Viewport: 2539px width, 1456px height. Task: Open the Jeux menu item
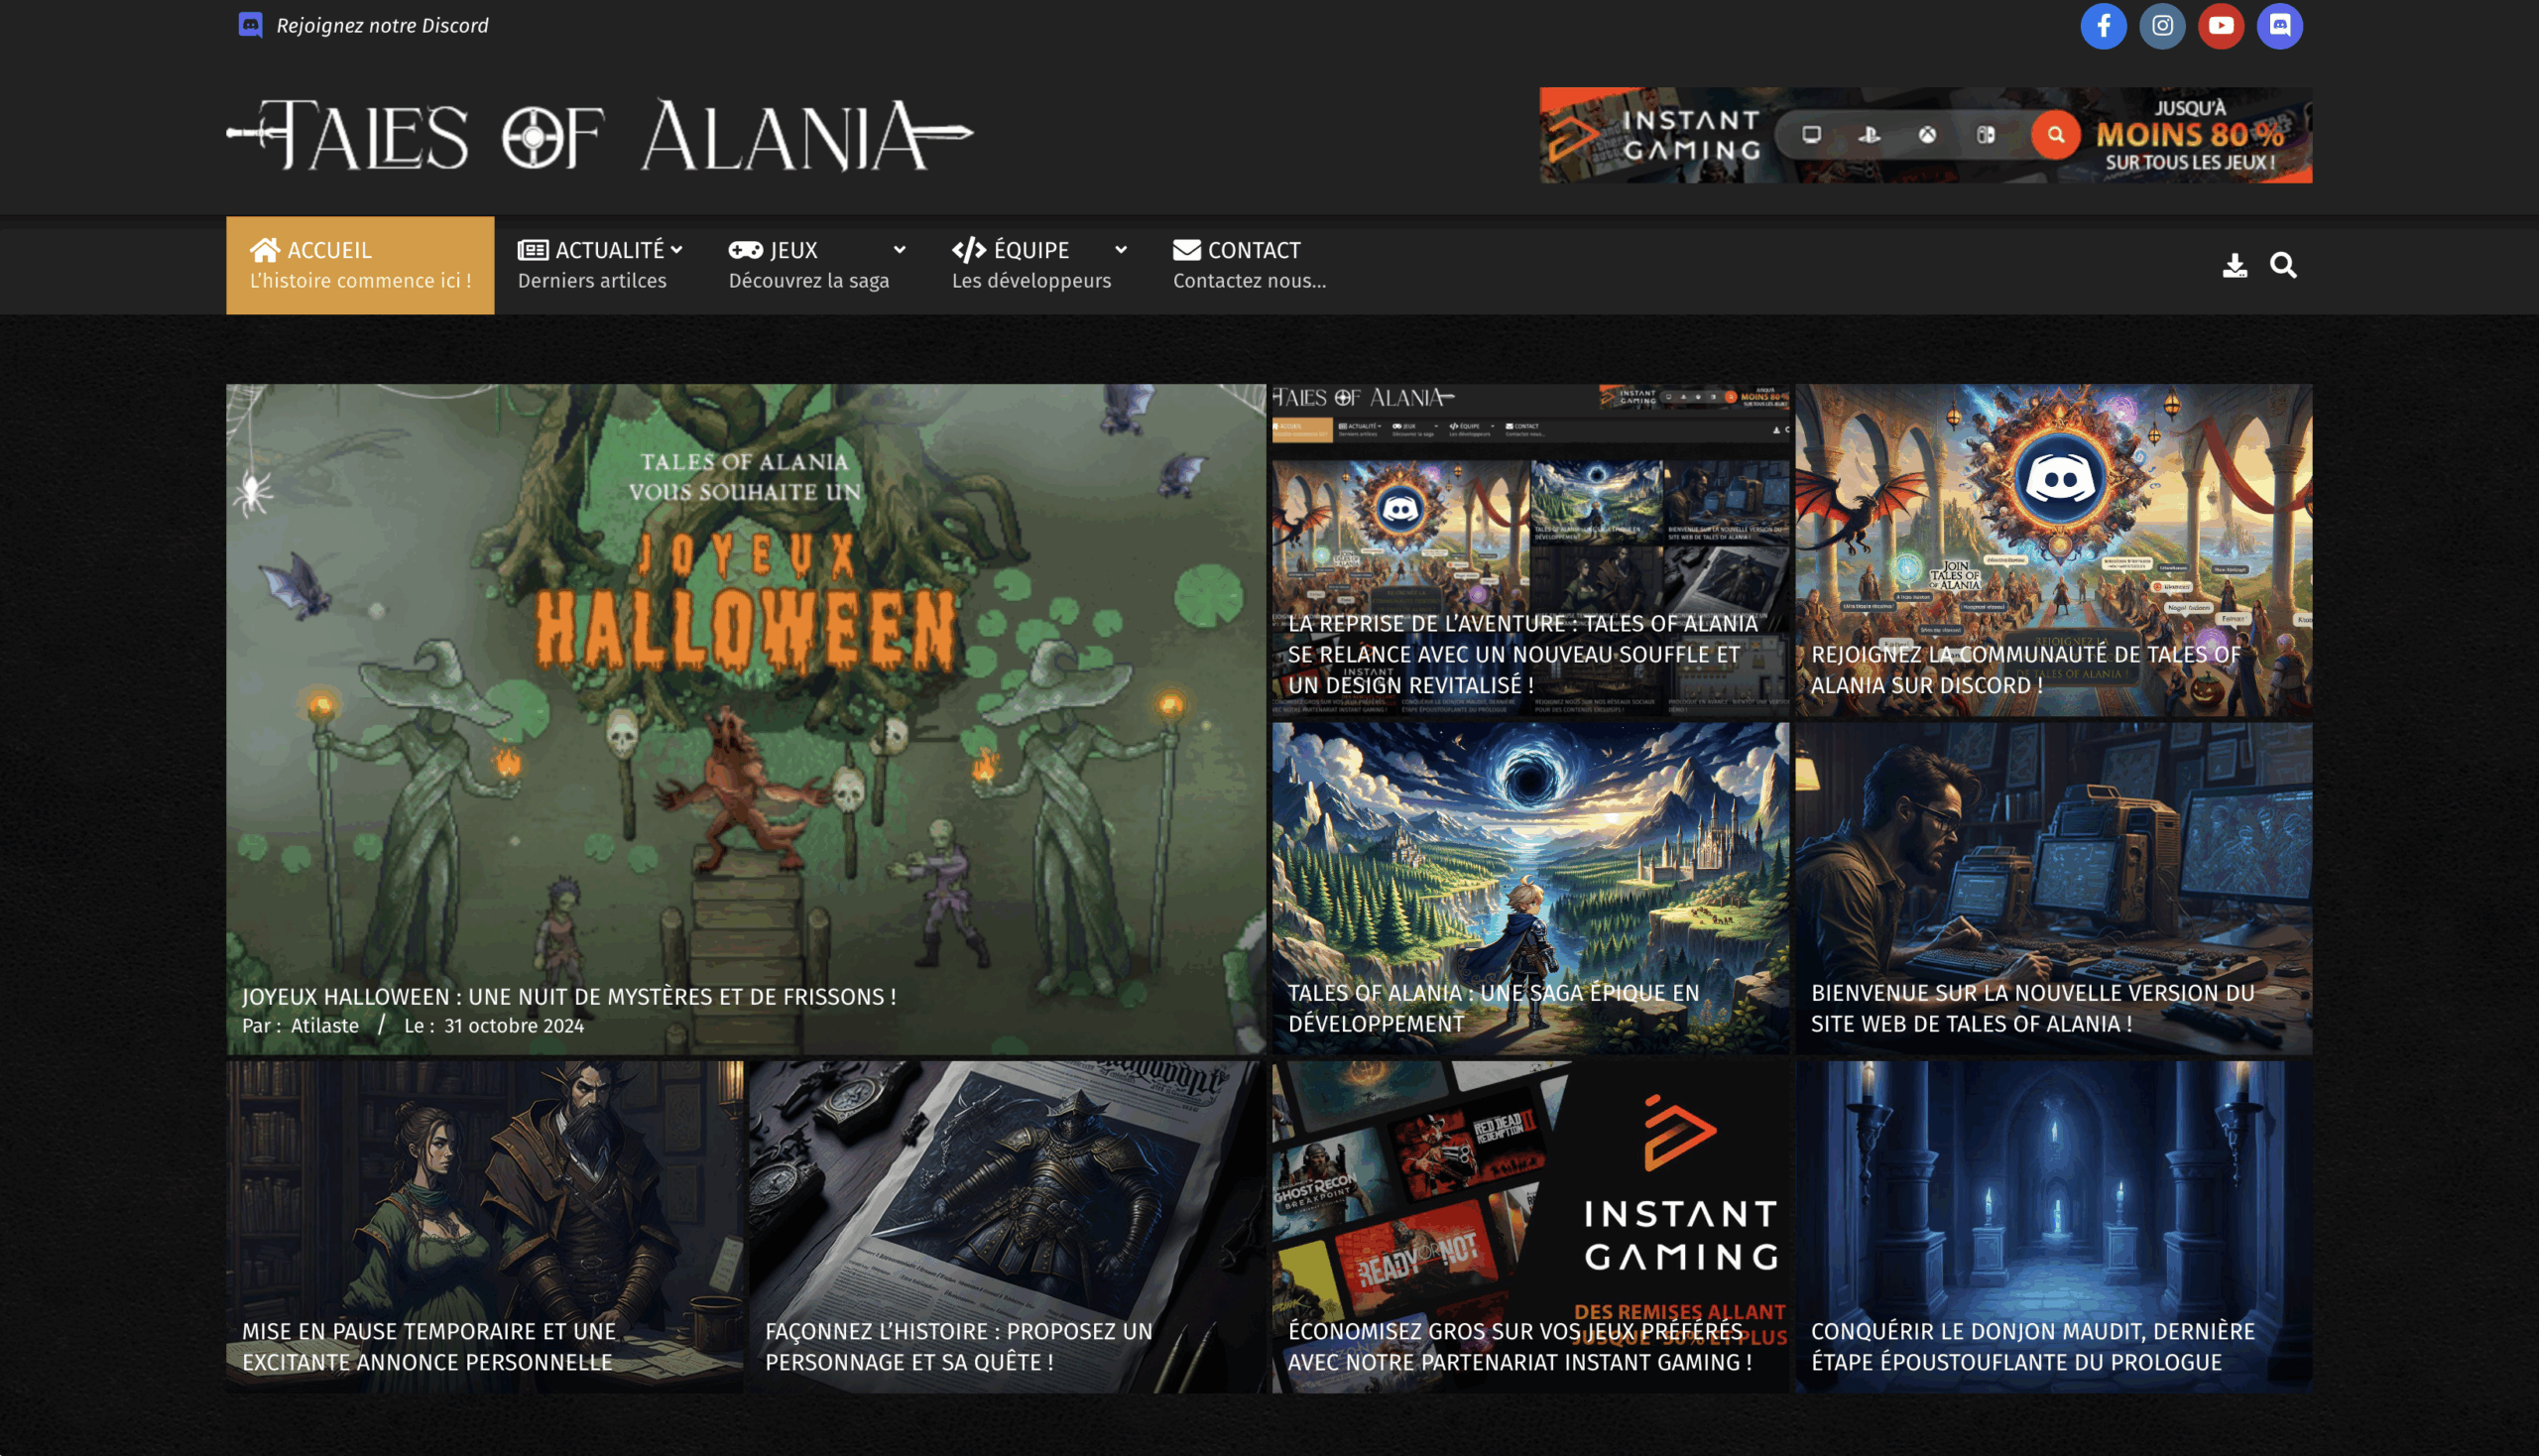(817, 265)
